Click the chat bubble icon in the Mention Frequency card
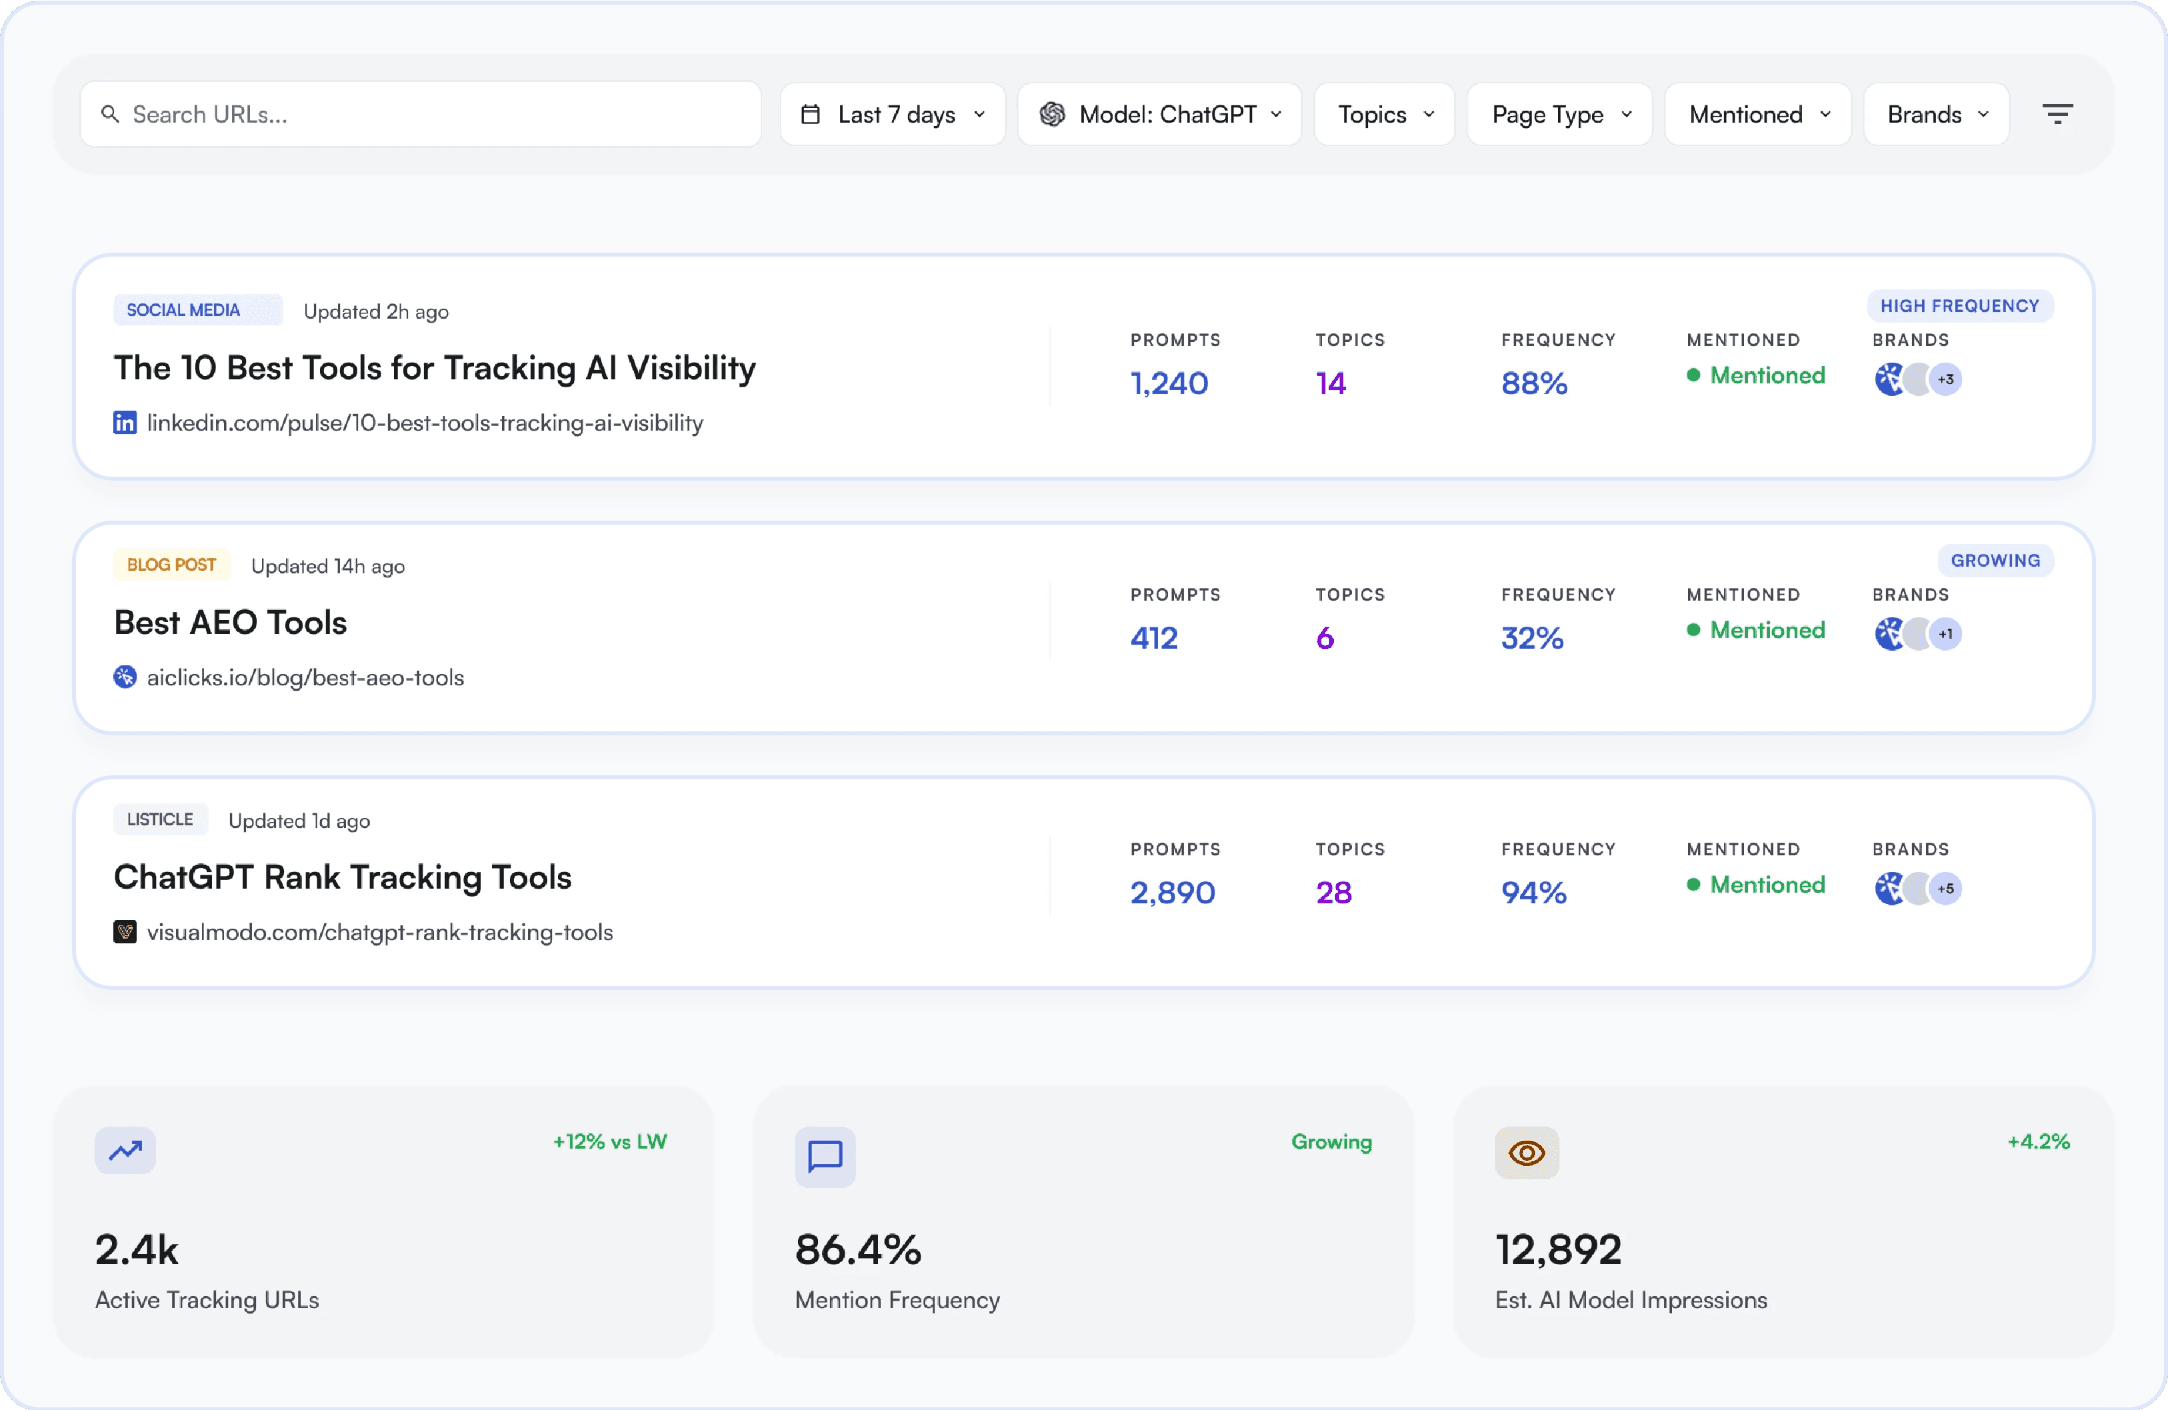 (x=825, y=1156)
